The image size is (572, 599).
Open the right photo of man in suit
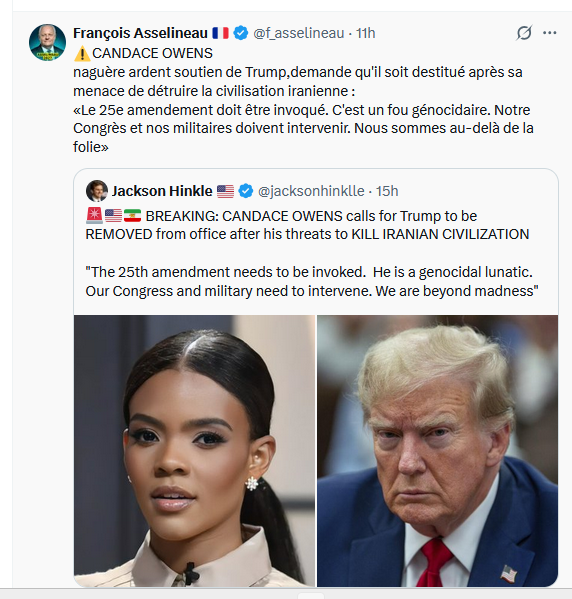click(438, 451)
